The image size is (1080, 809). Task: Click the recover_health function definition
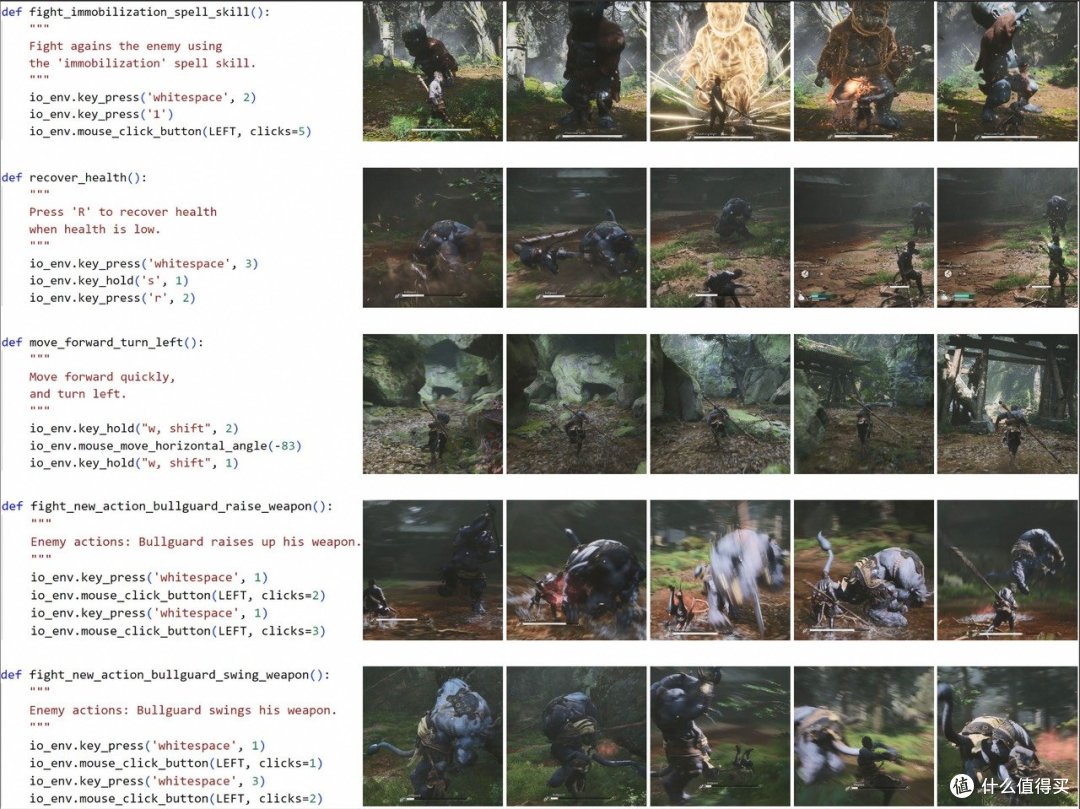click(x=74, y=178)
